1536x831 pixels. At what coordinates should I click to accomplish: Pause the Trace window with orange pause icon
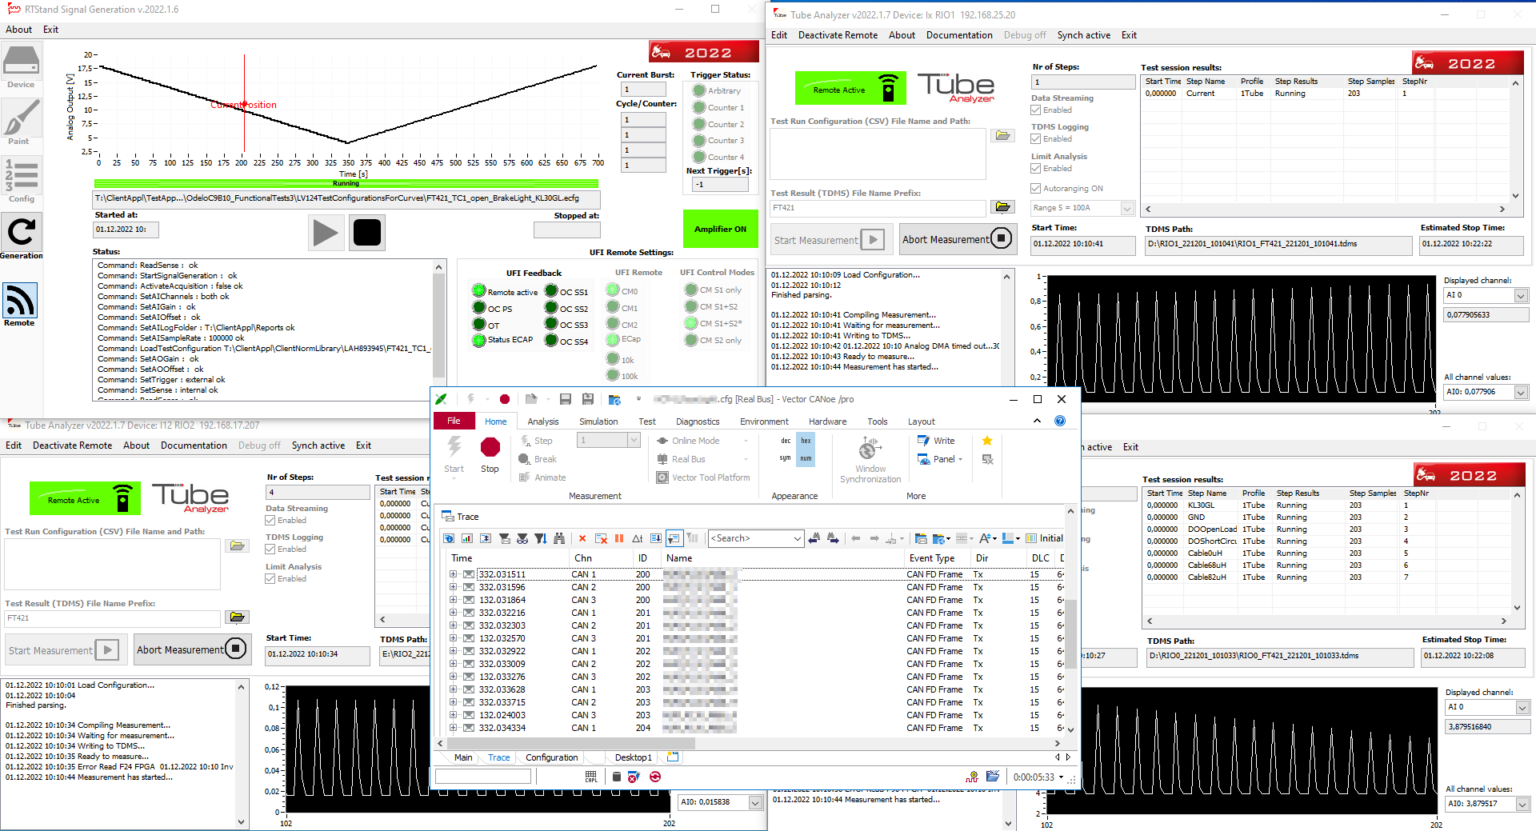point(619,539)
